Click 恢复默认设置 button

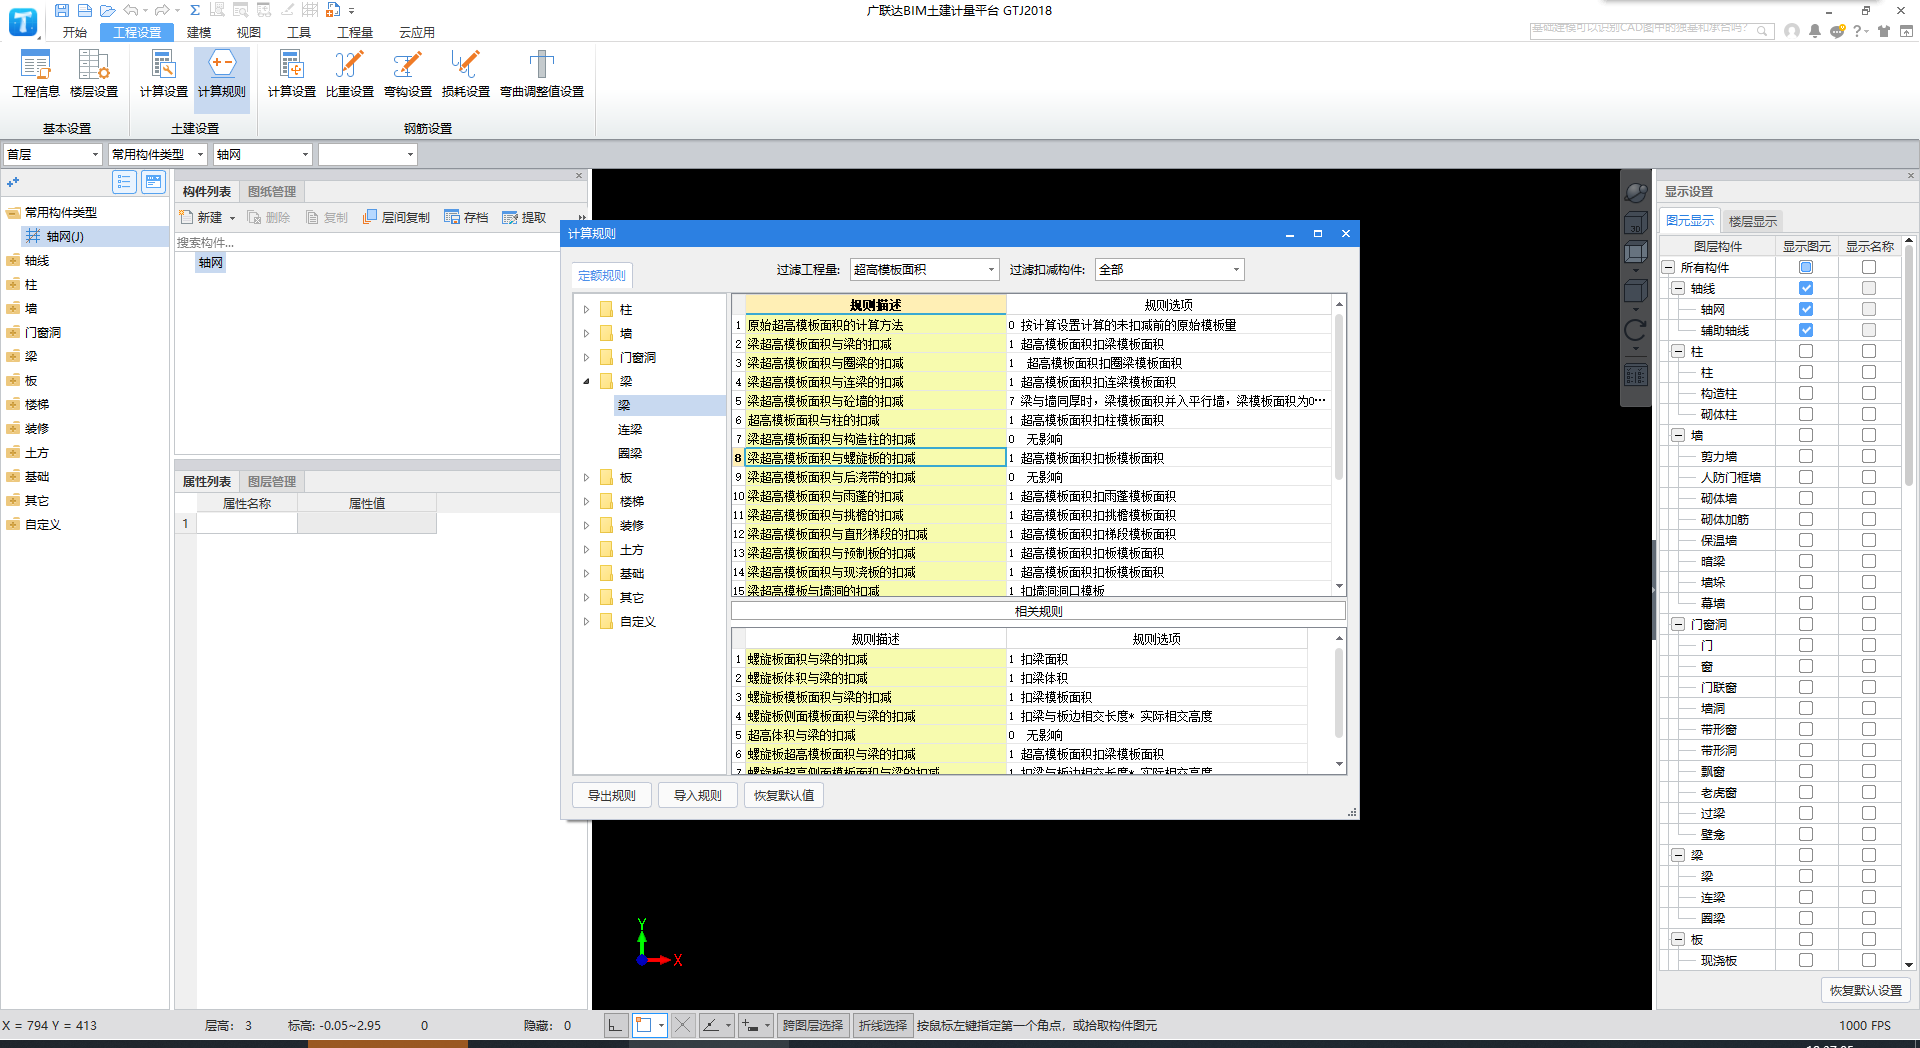1866,990
